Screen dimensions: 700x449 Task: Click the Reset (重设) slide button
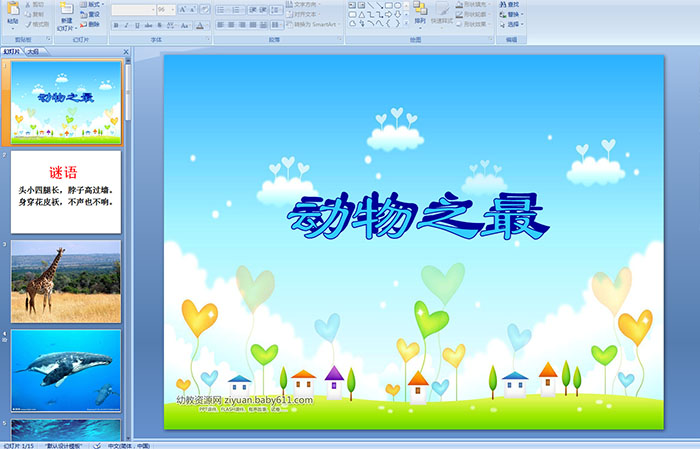pyautogui.click(x=93, y=14)
